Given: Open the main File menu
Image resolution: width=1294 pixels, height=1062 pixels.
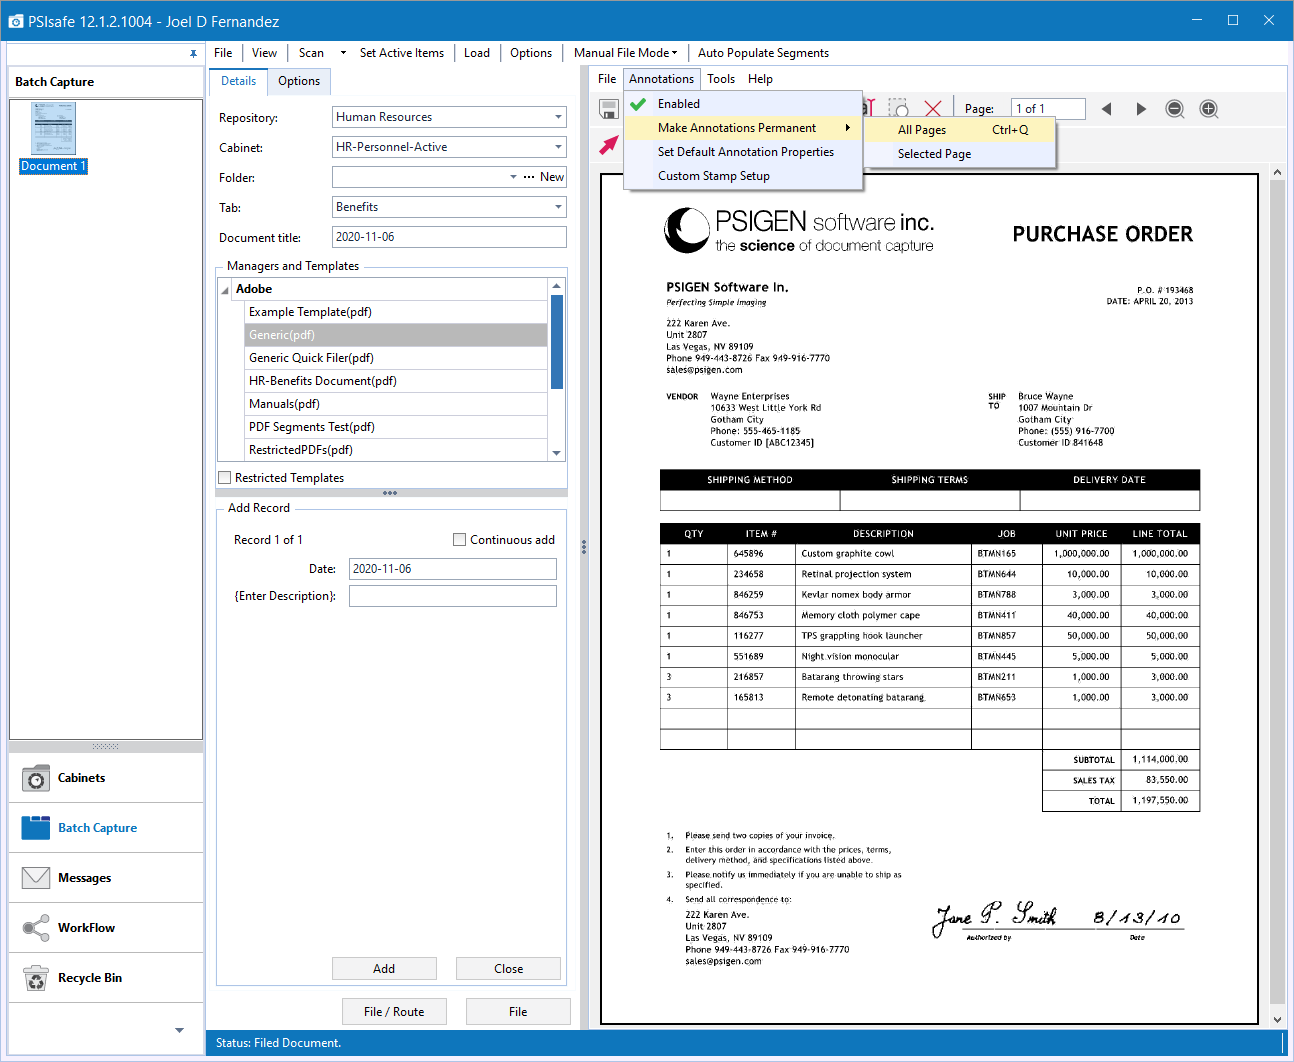Looking at the screenshot, I should point(223,53).
